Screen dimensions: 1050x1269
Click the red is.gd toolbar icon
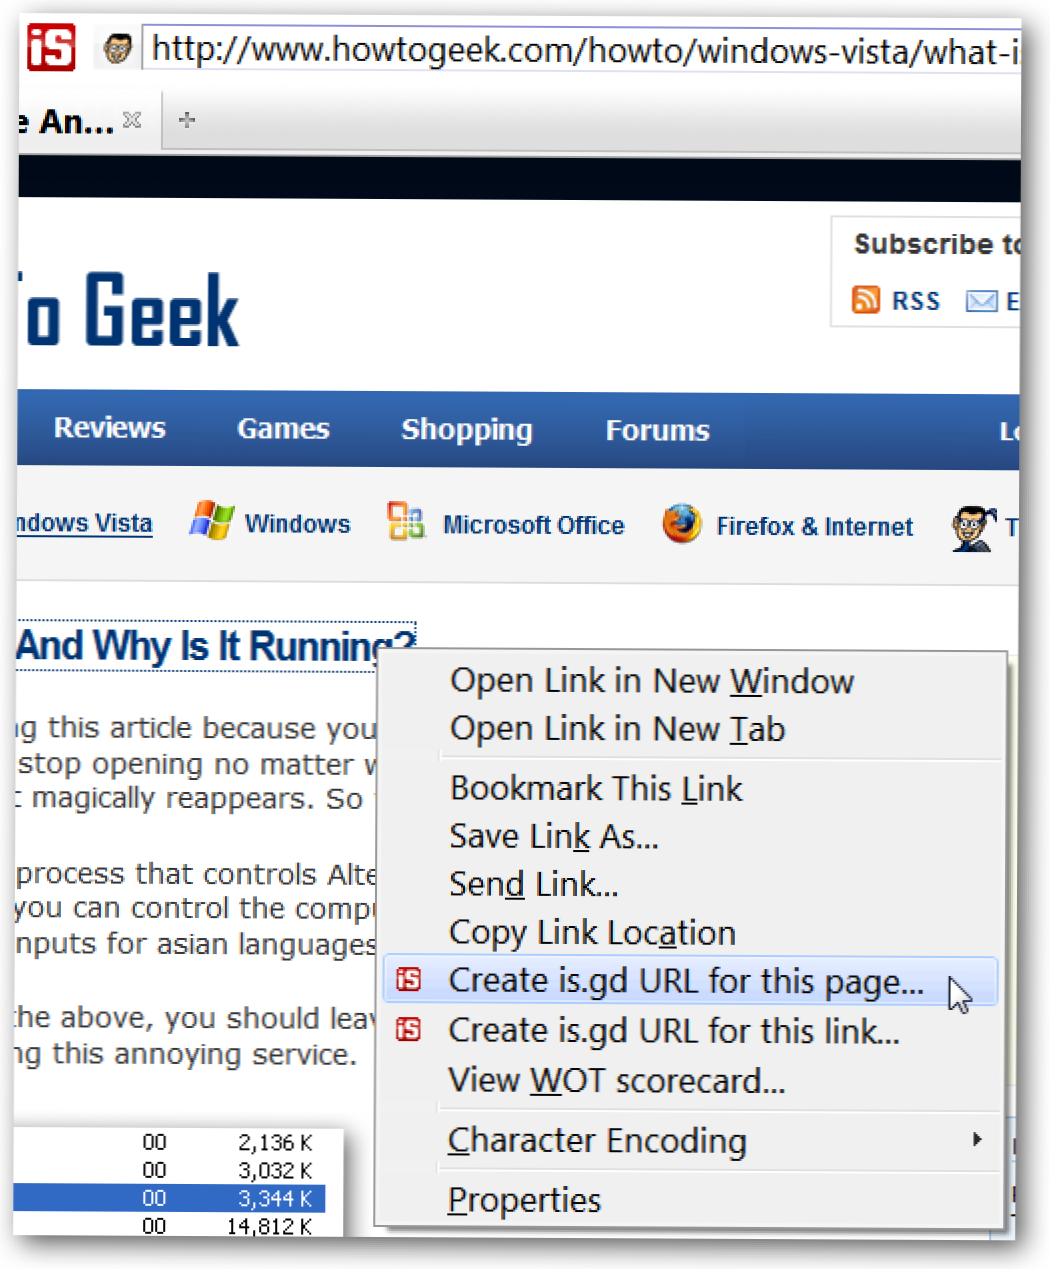pyautogui.click(x=51, y=48)
